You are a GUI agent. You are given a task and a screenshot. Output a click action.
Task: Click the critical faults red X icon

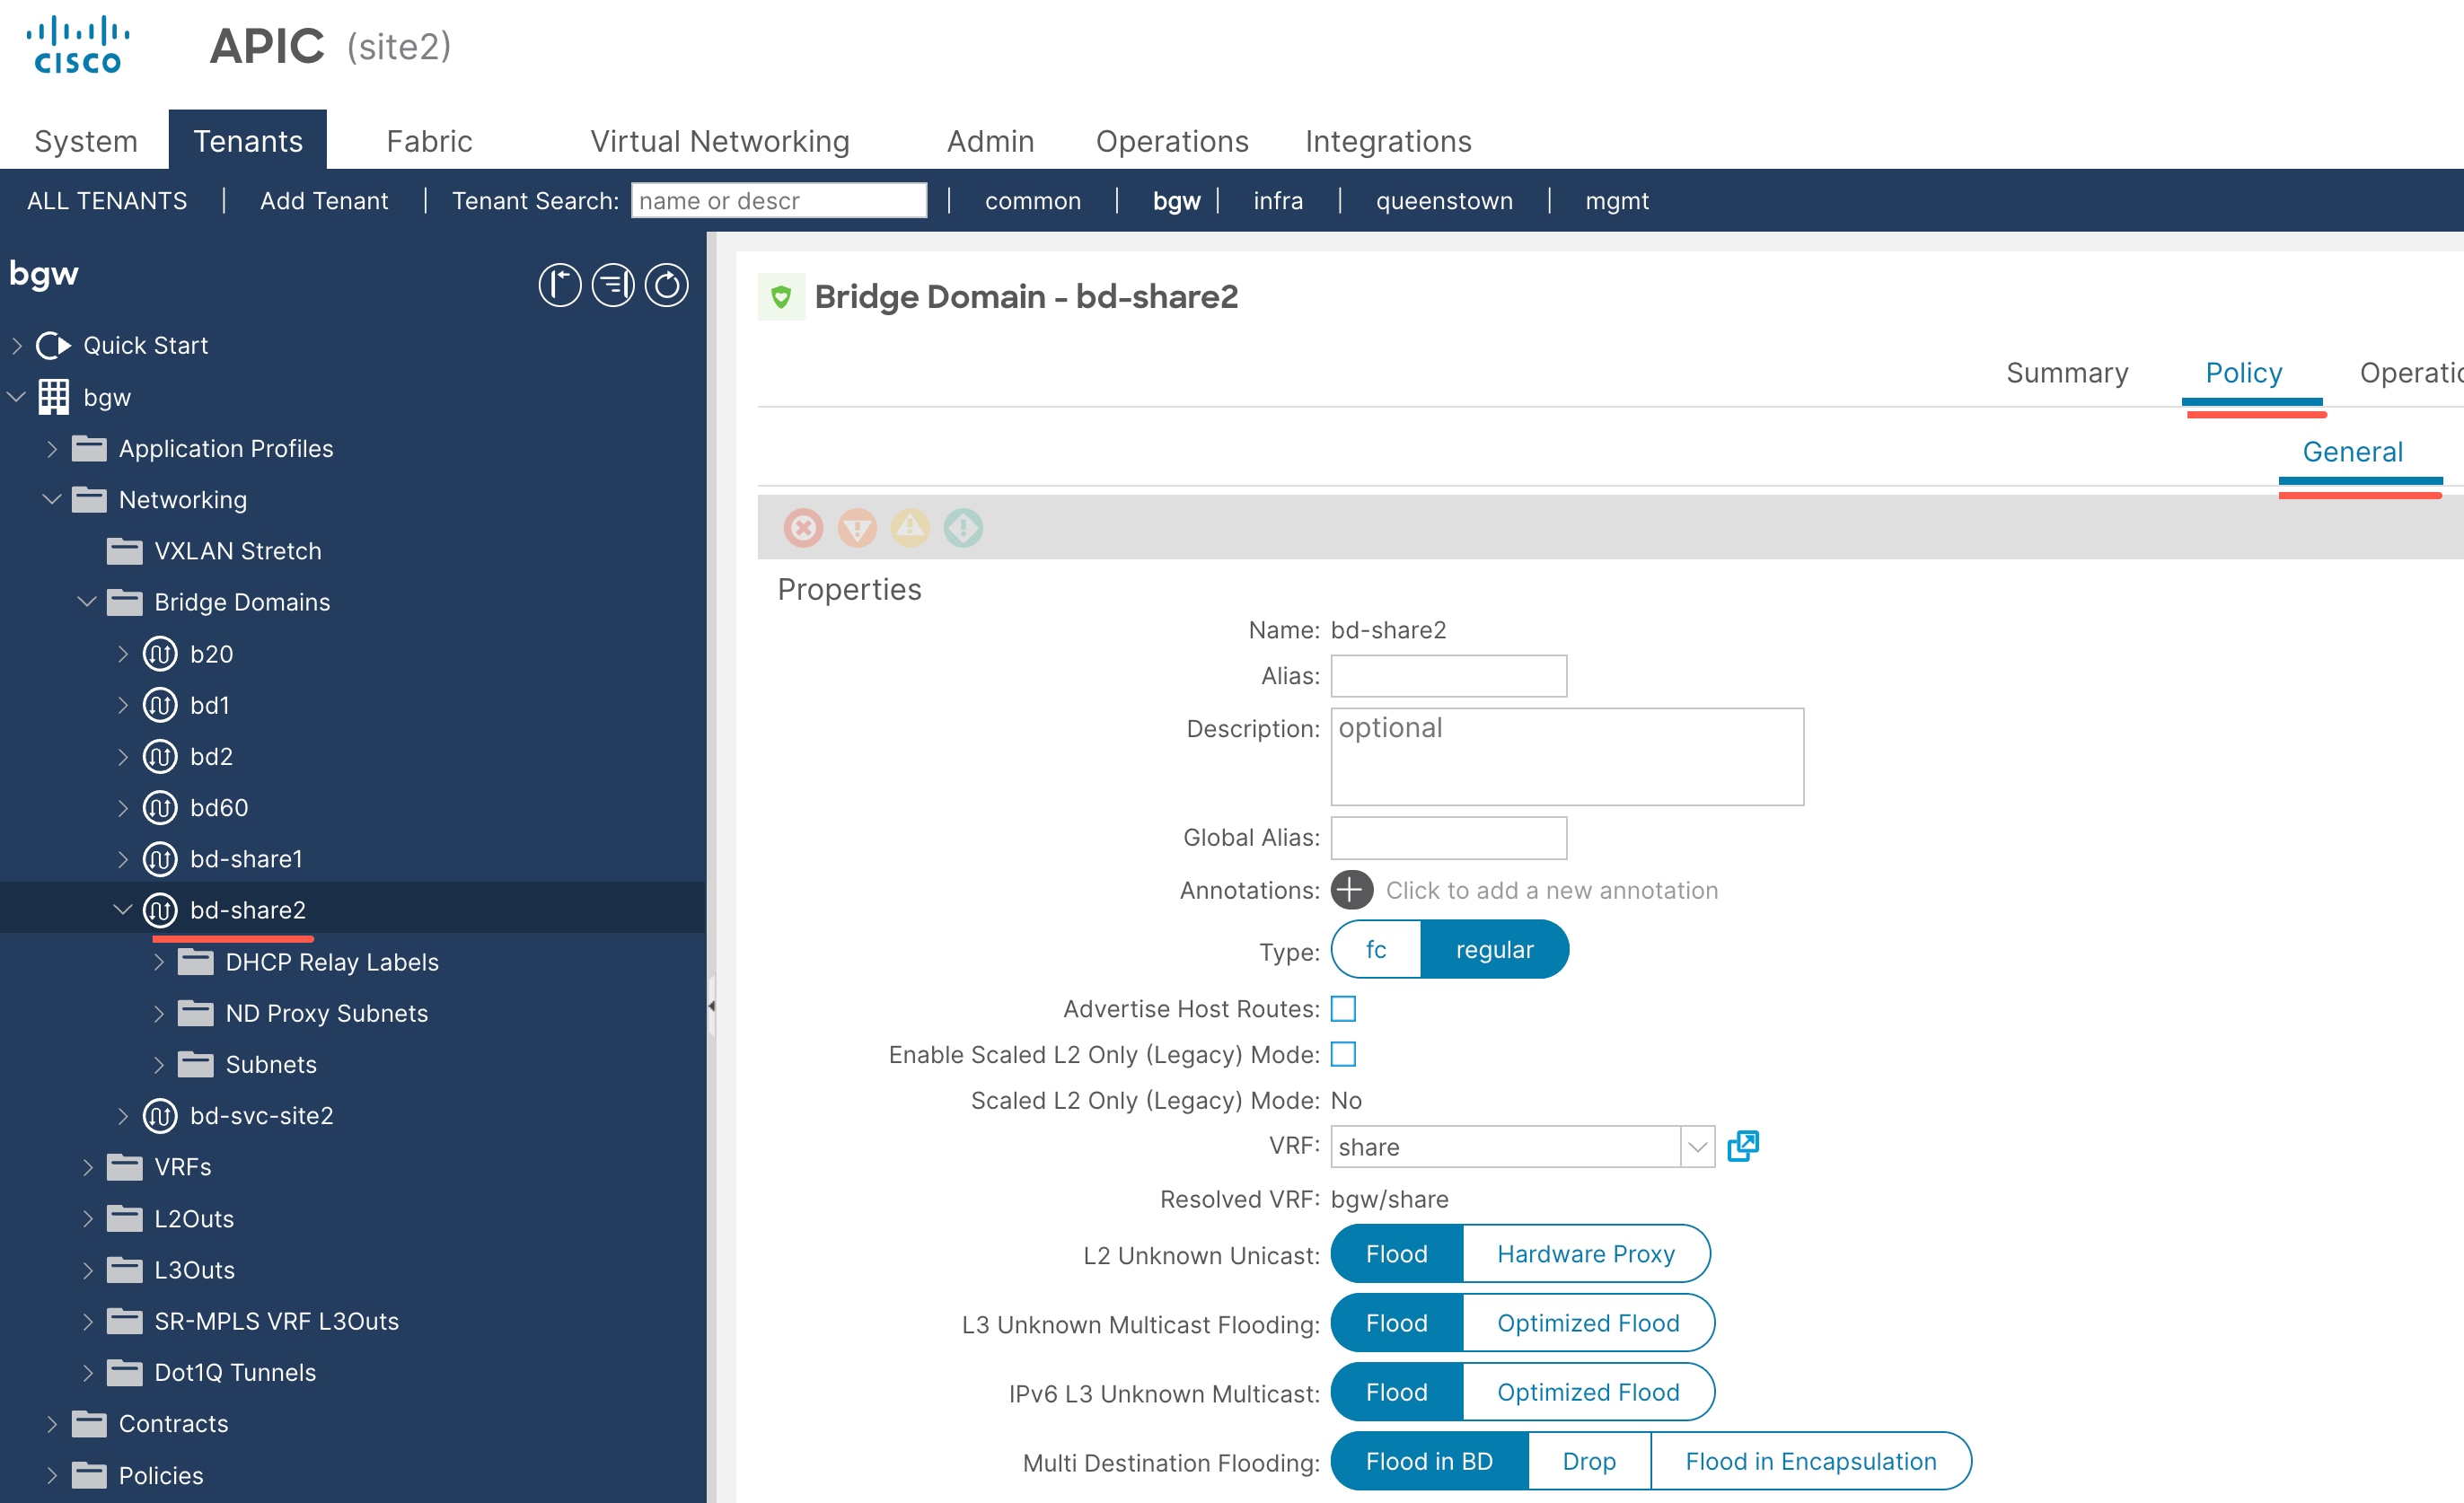[x=803, y=527]
